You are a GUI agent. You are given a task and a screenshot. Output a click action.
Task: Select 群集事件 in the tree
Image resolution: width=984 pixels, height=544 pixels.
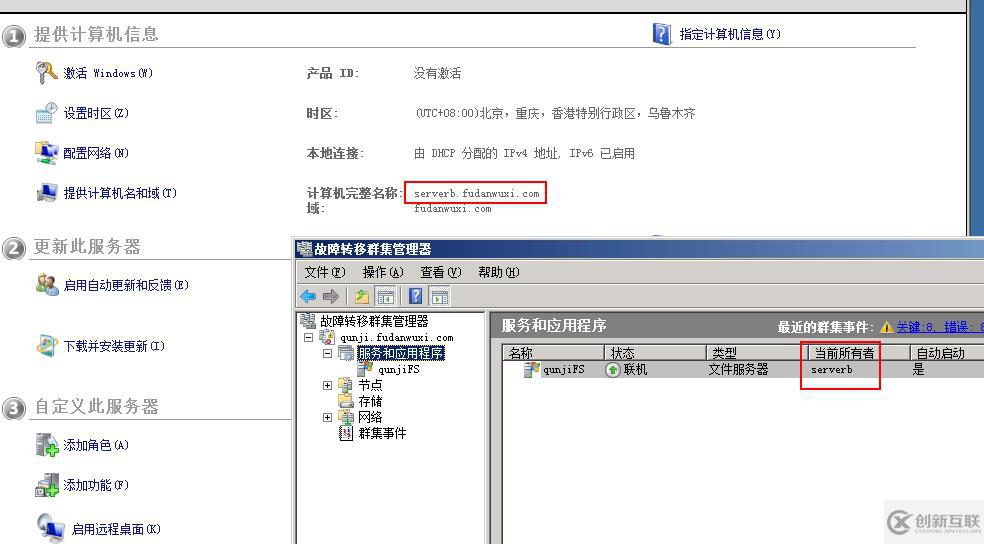(382, 433)
